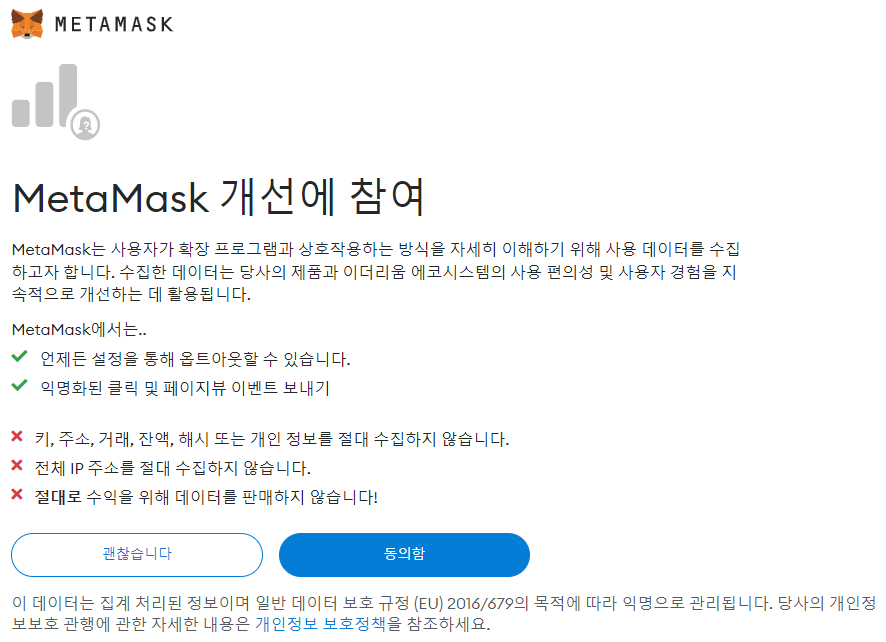The width and height of the screenshot is (886, 642).
Task: Open the 개인정보 보호정책 privacy policy link
Action: [x=320, y=624]
